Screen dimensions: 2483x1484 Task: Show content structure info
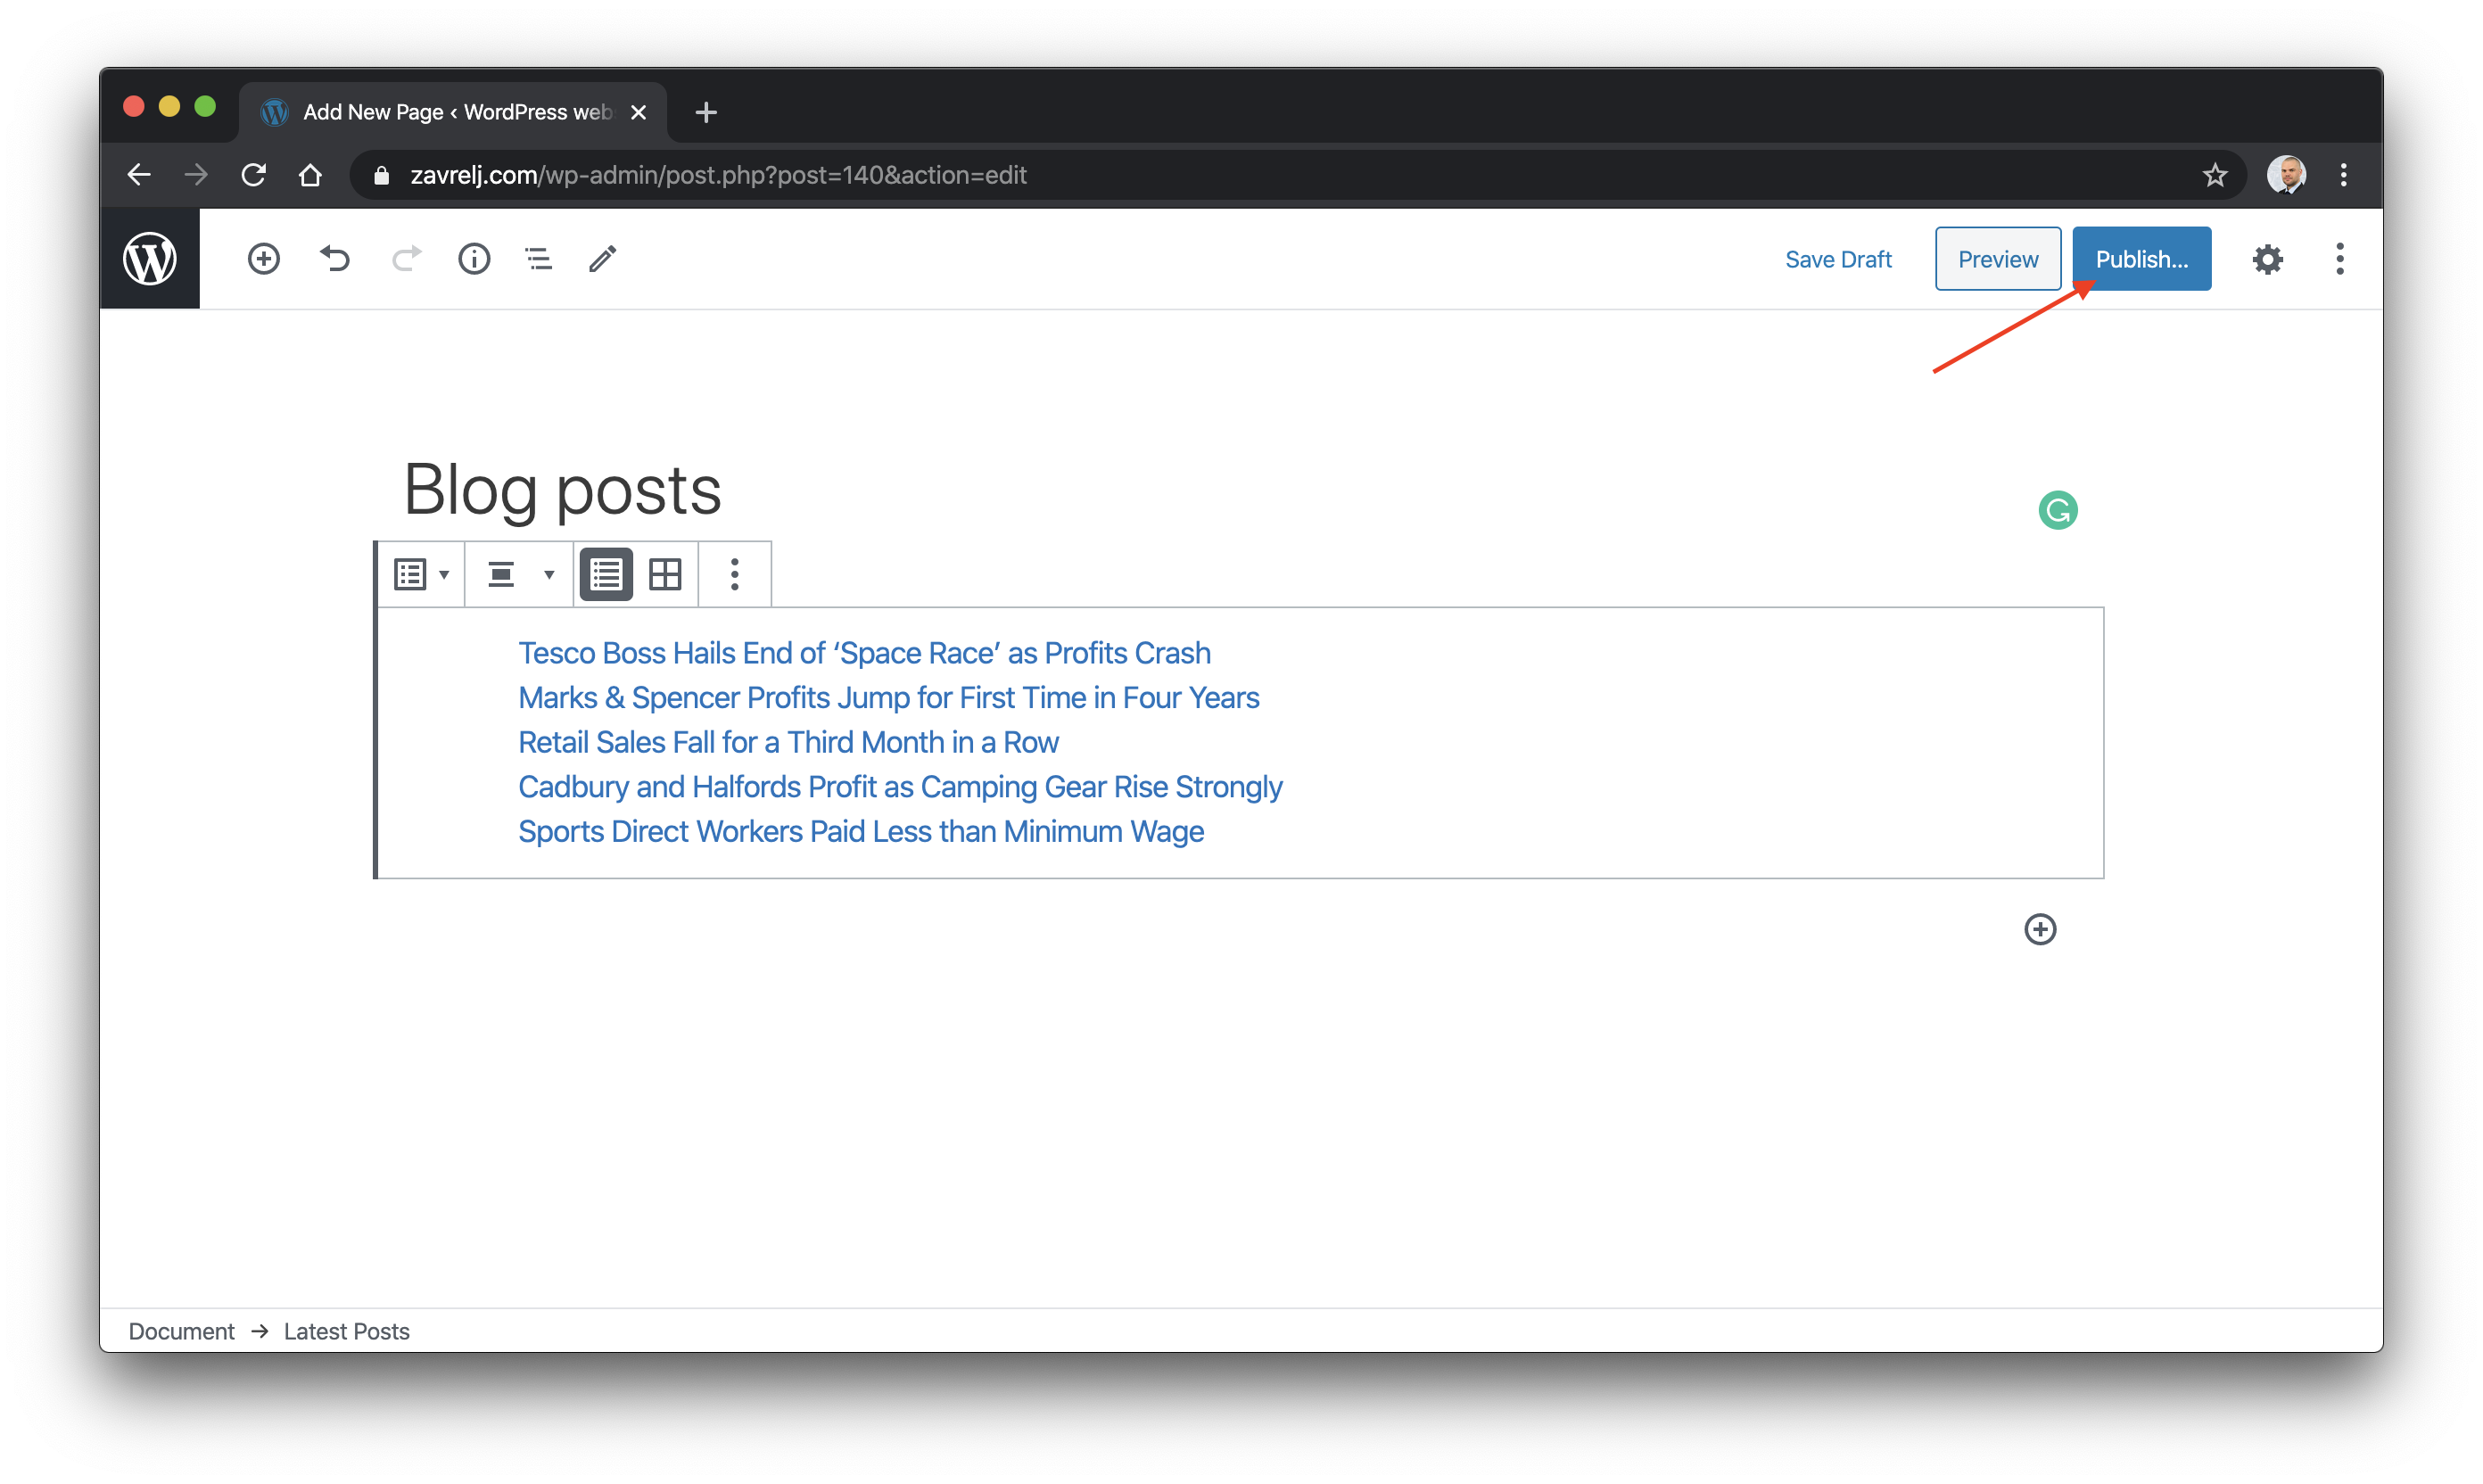474,259
